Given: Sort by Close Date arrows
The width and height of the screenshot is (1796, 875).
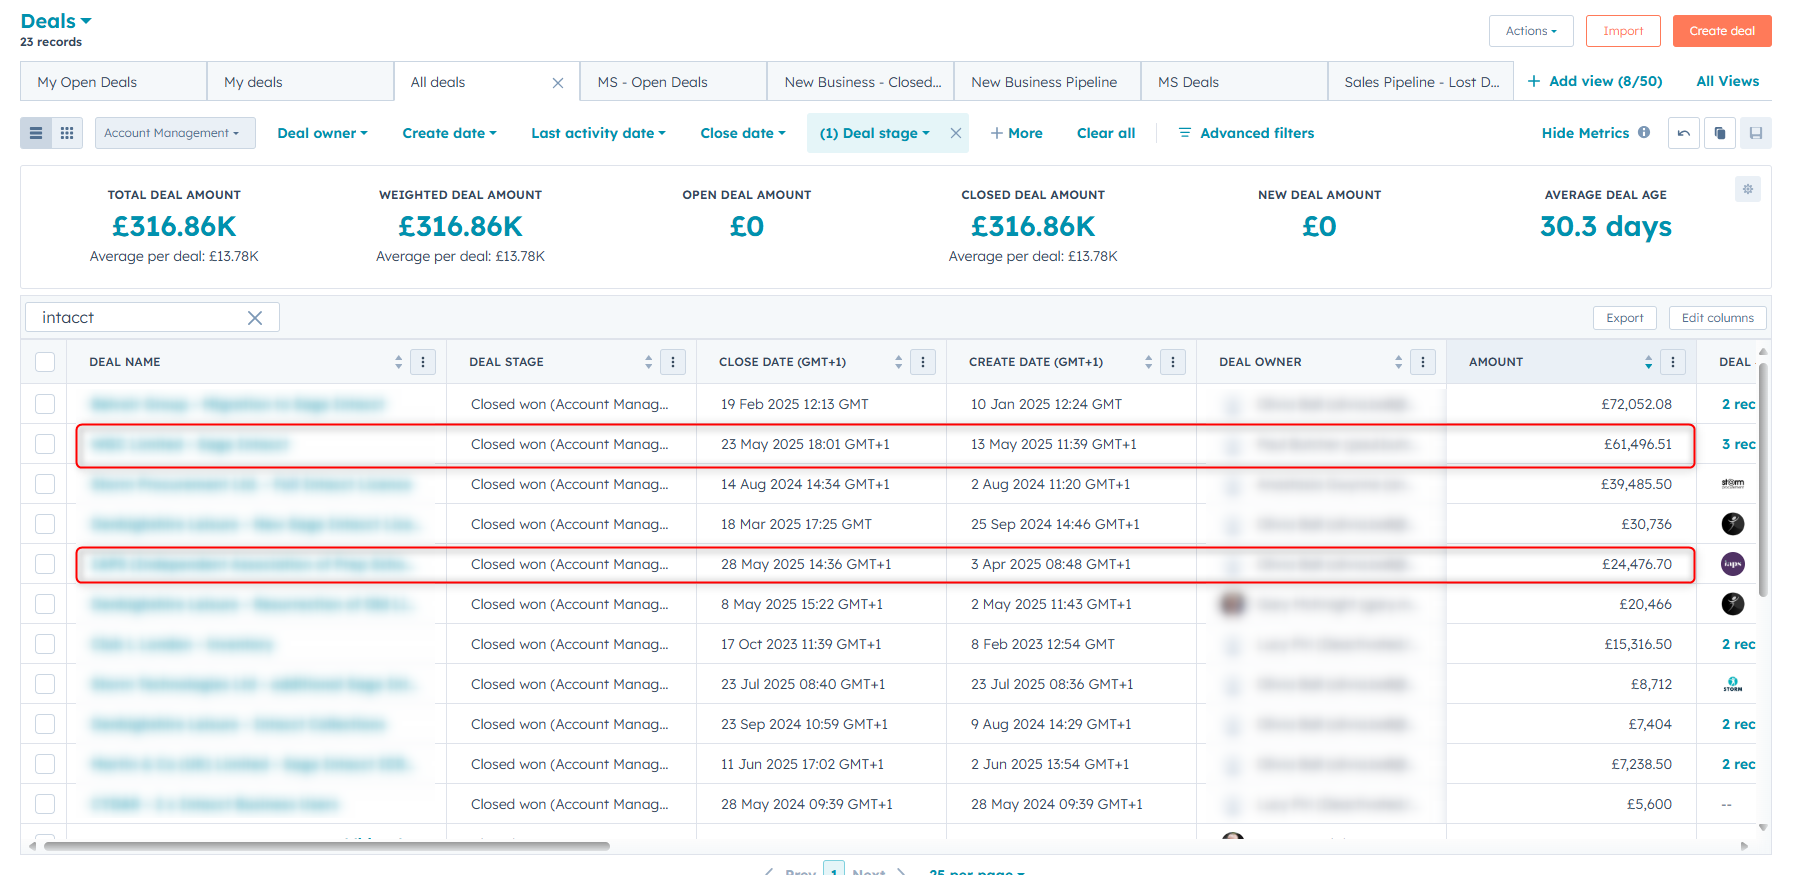Looking at the screenshot, I should point(899,362).
